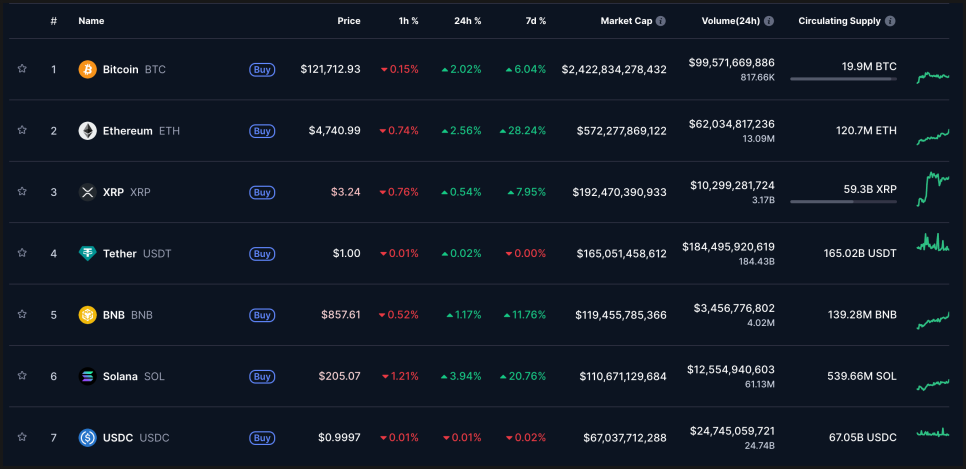Click BNB price $857.61
Image resolution: width=966 pixels, height=469 pixels.
point(341,315)
